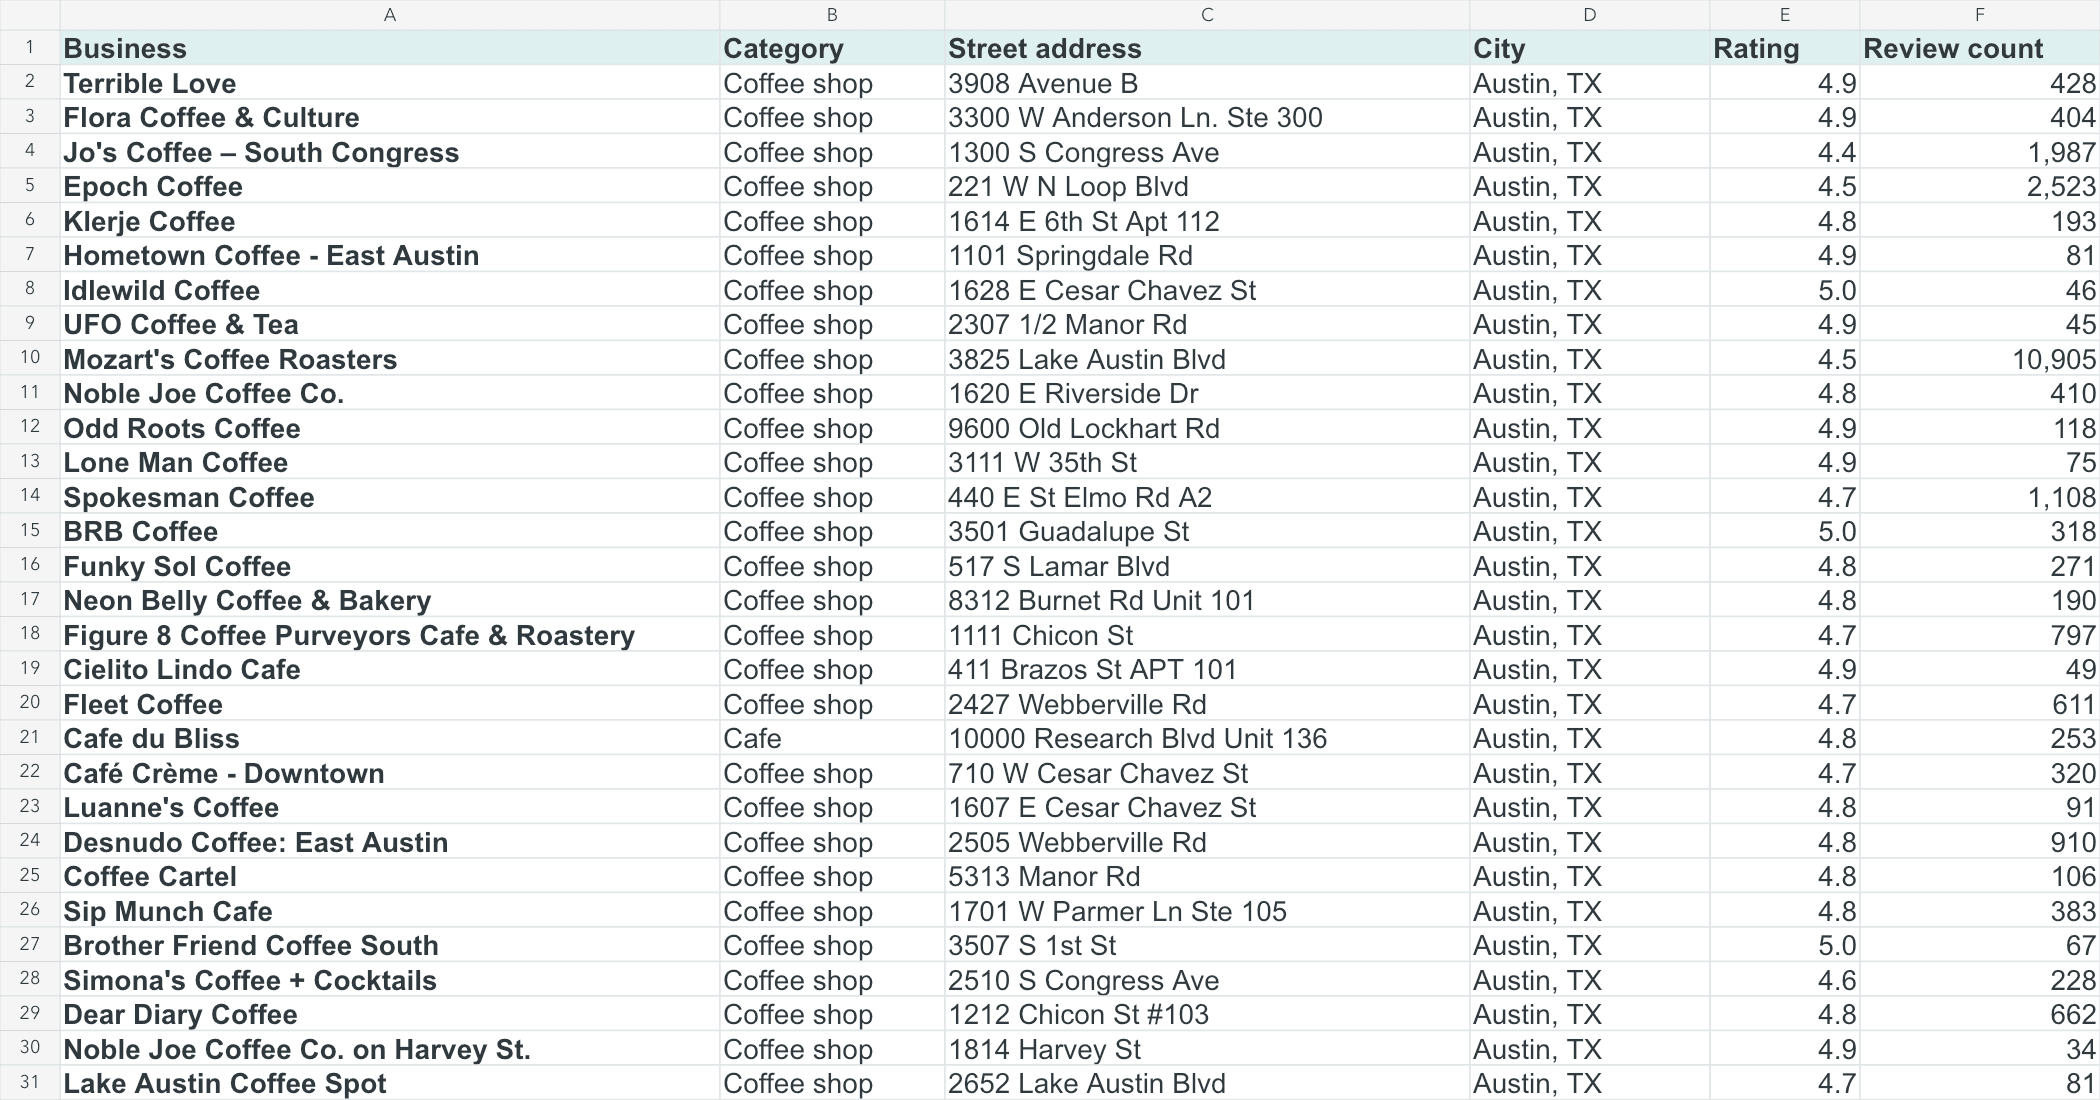Select the Coffee Cartel cell
The width and height of the screenshot is (2100, 1100).
point(390,876)
